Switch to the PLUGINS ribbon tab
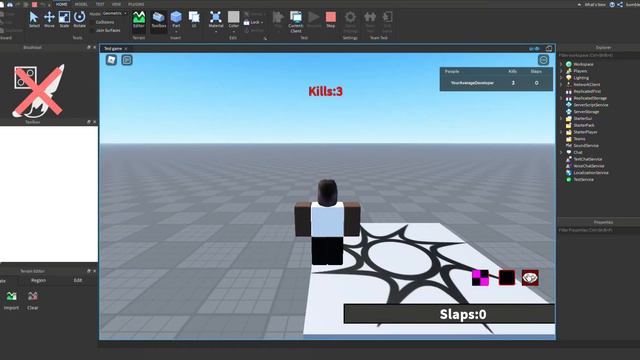 136,4
